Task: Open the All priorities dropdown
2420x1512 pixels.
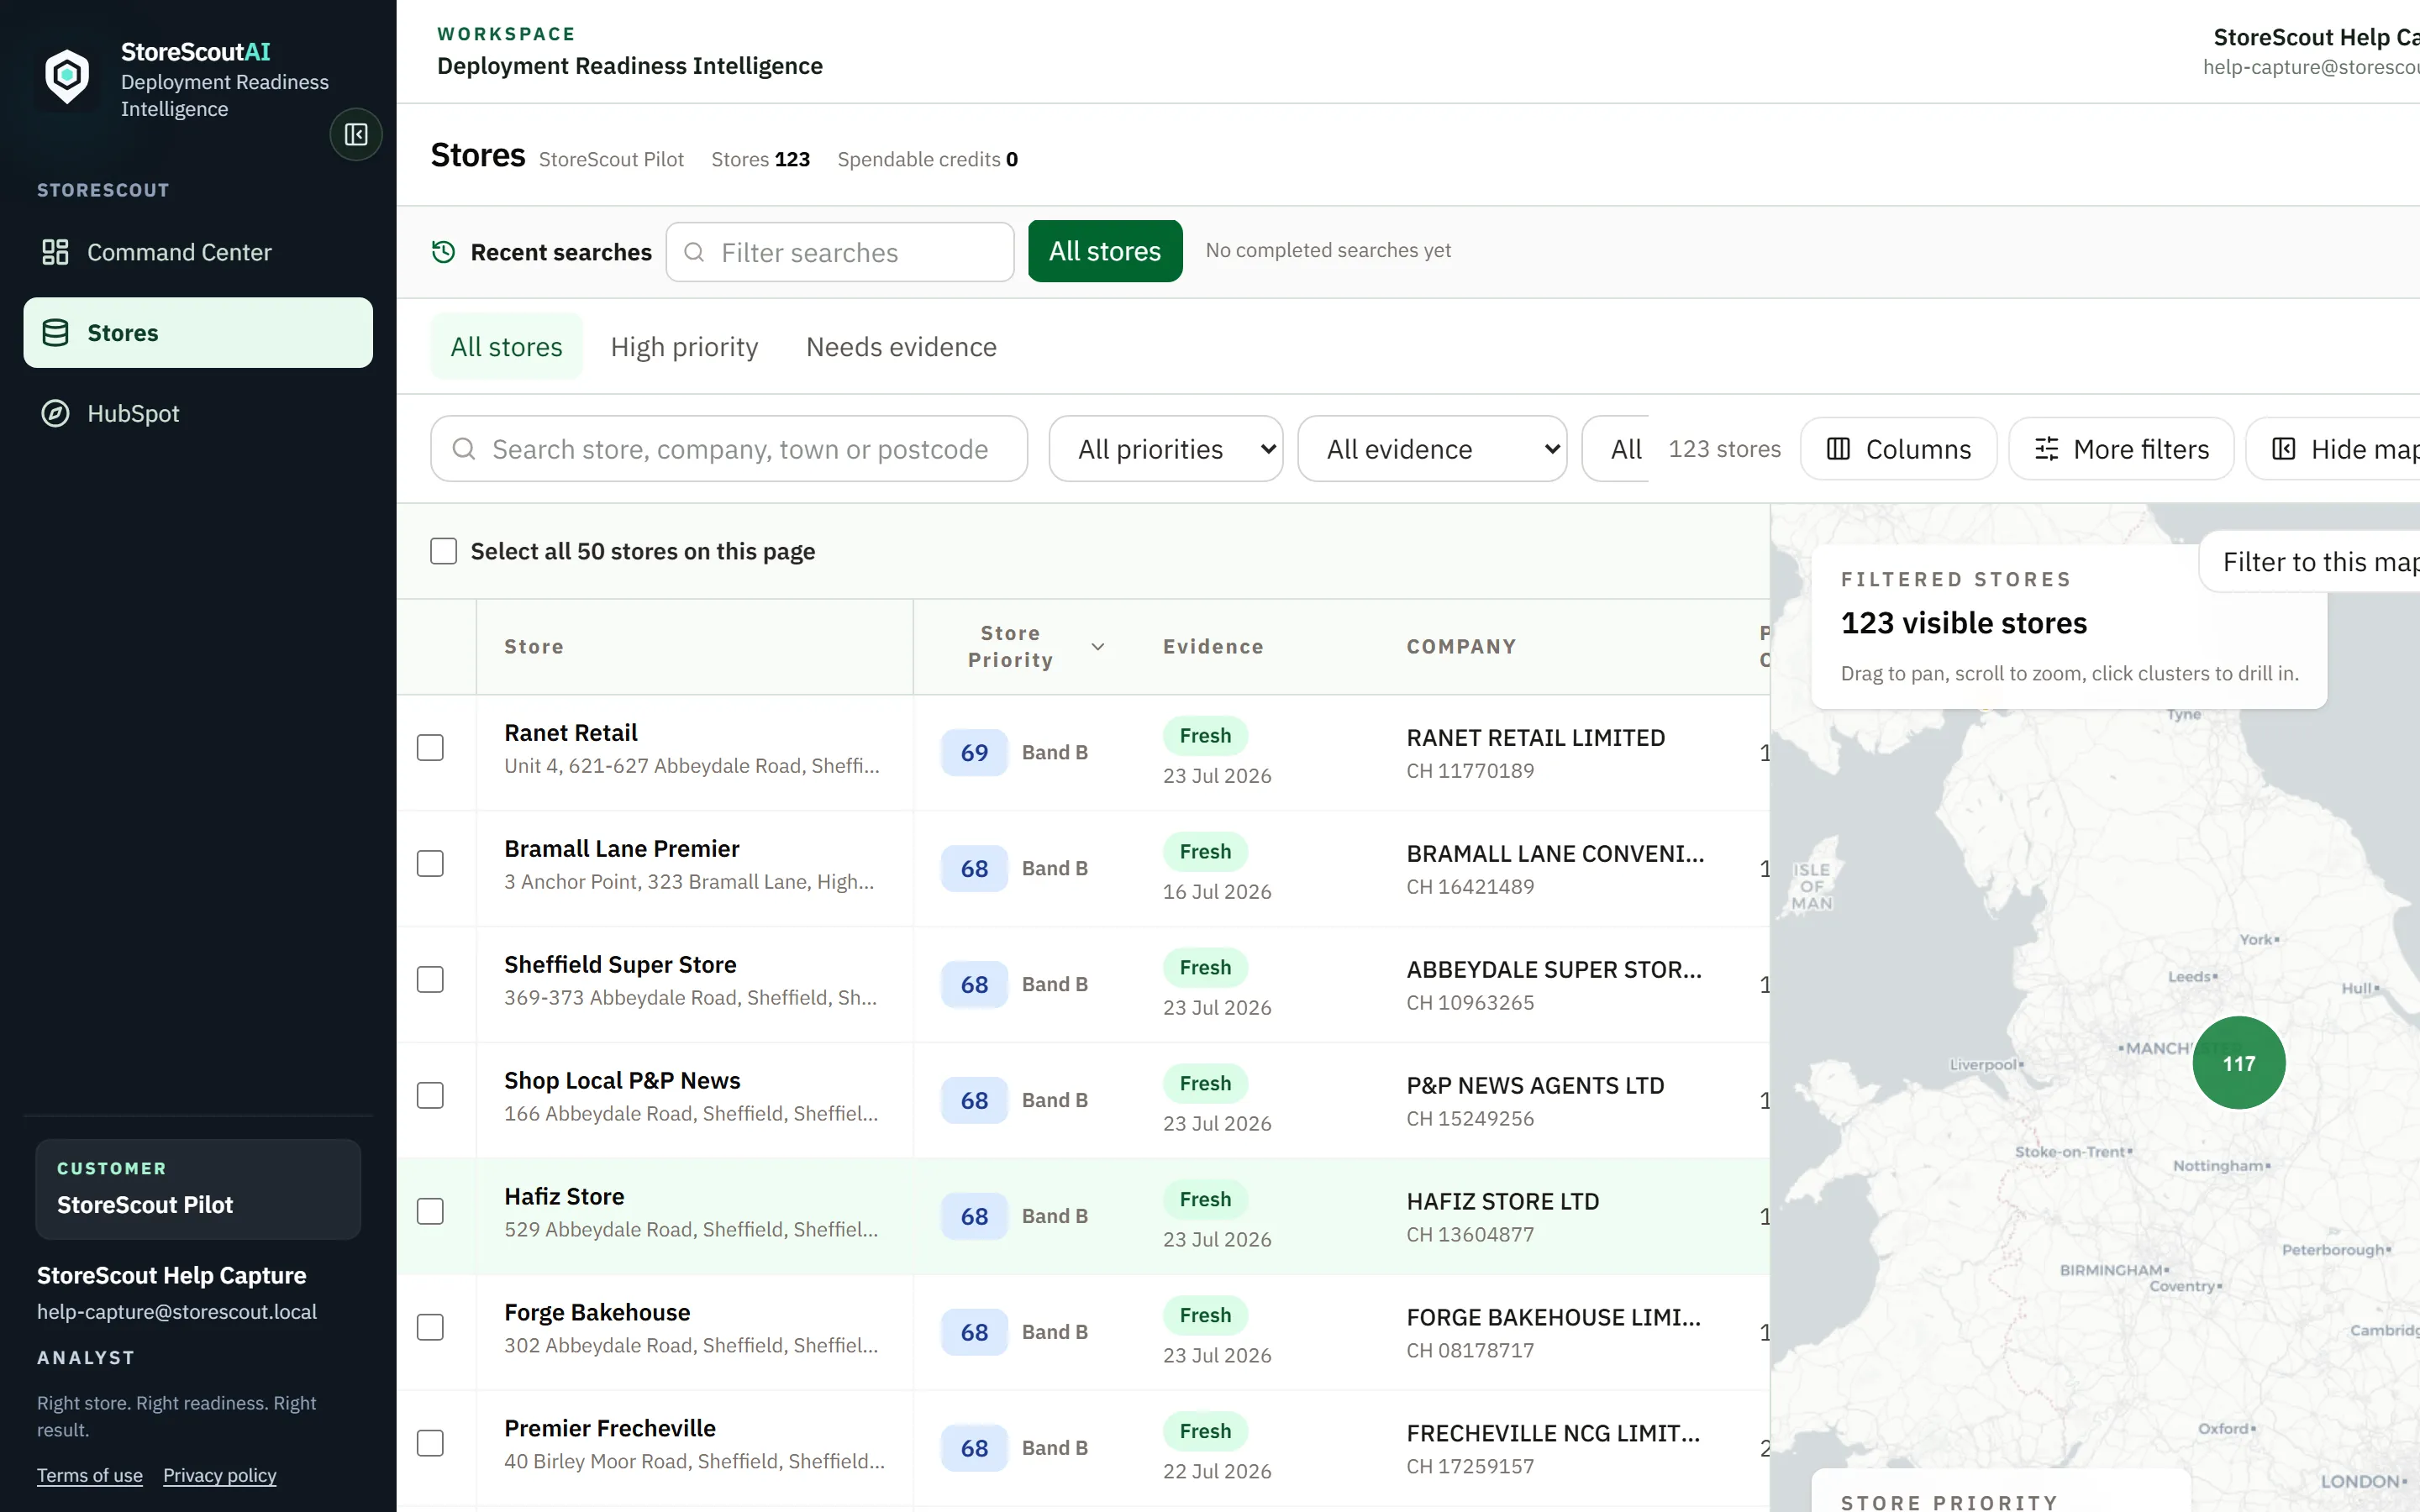Action: tap(1166, 449)
